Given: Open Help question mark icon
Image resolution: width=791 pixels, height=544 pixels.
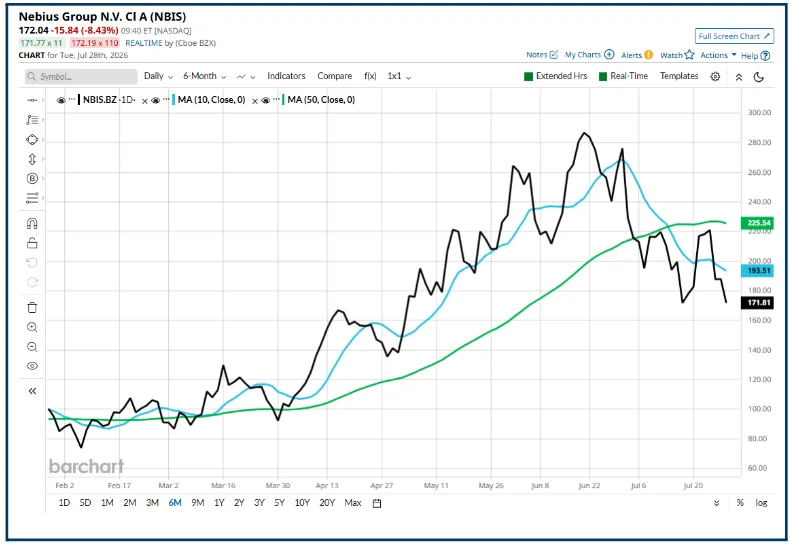Looking at the screenshot, I should [765, 56].
